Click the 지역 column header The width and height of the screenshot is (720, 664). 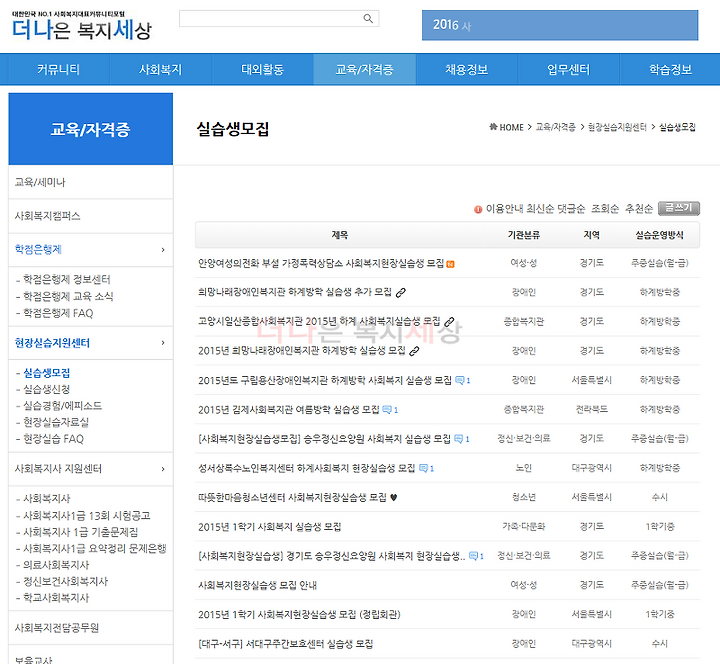point(591,235)
